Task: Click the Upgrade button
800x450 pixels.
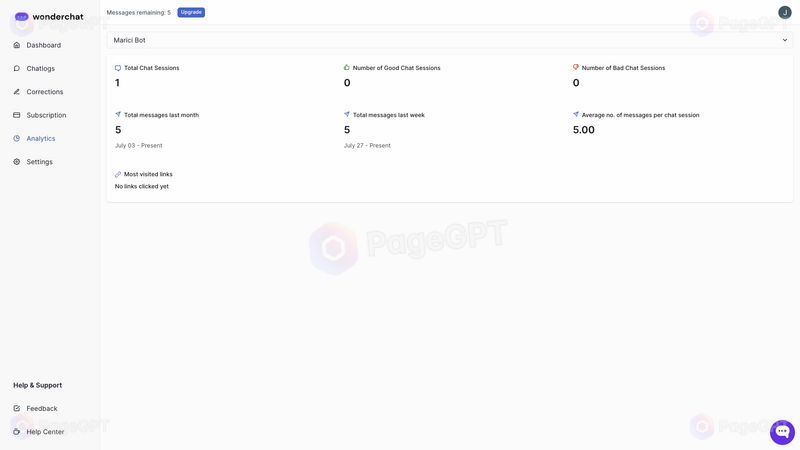Action: [x=191, y=12]
